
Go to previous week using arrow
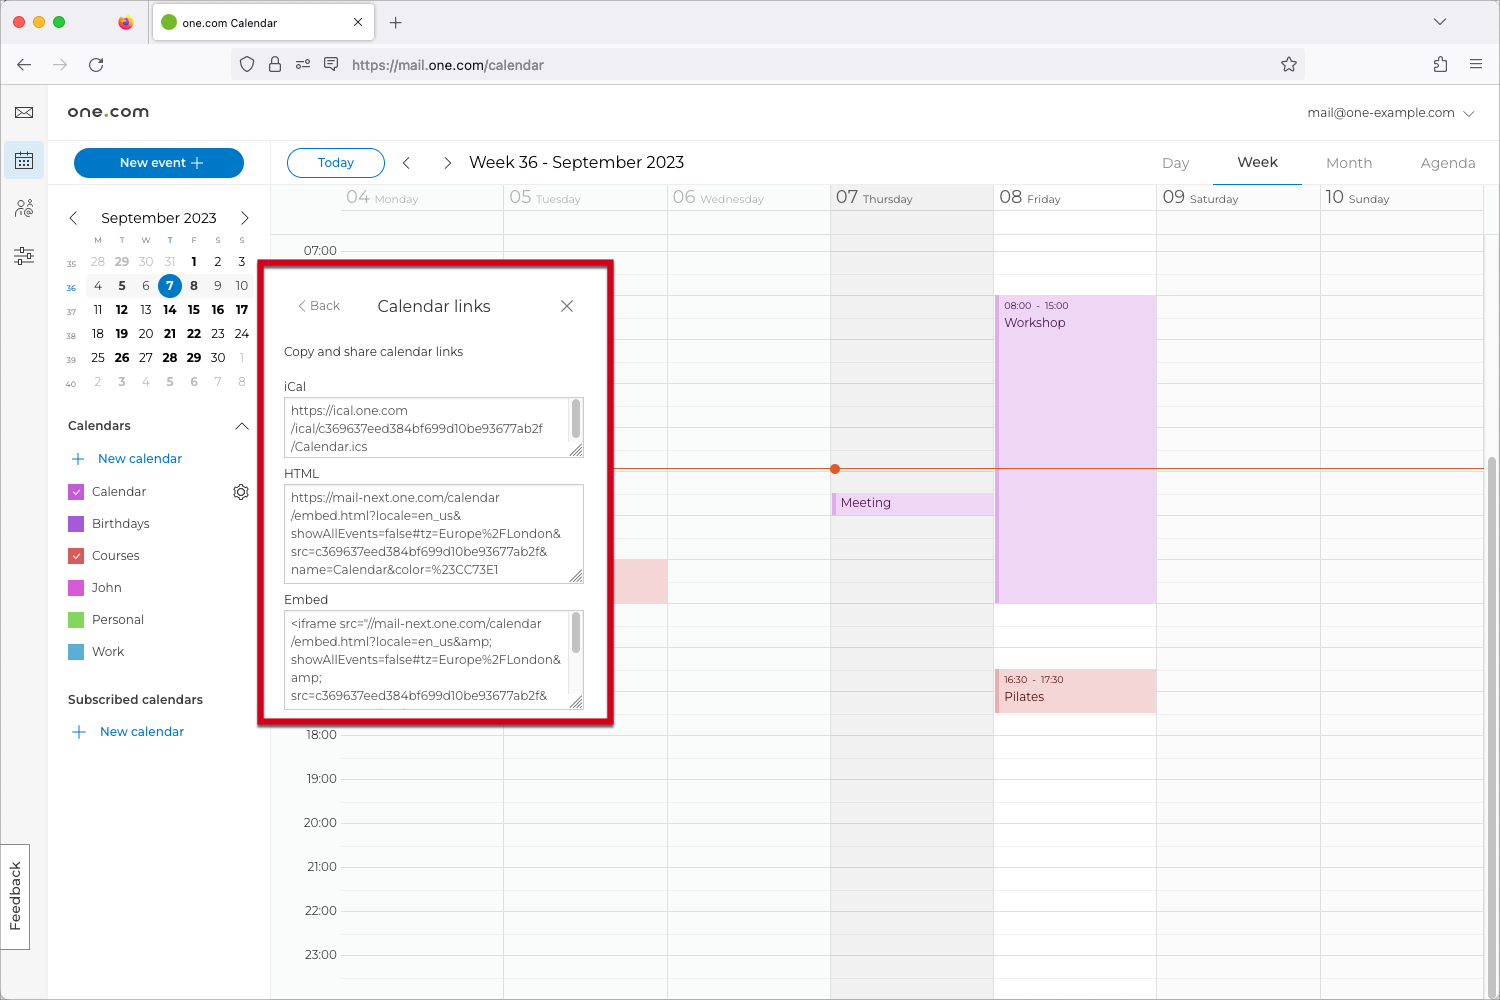[406, 163]
